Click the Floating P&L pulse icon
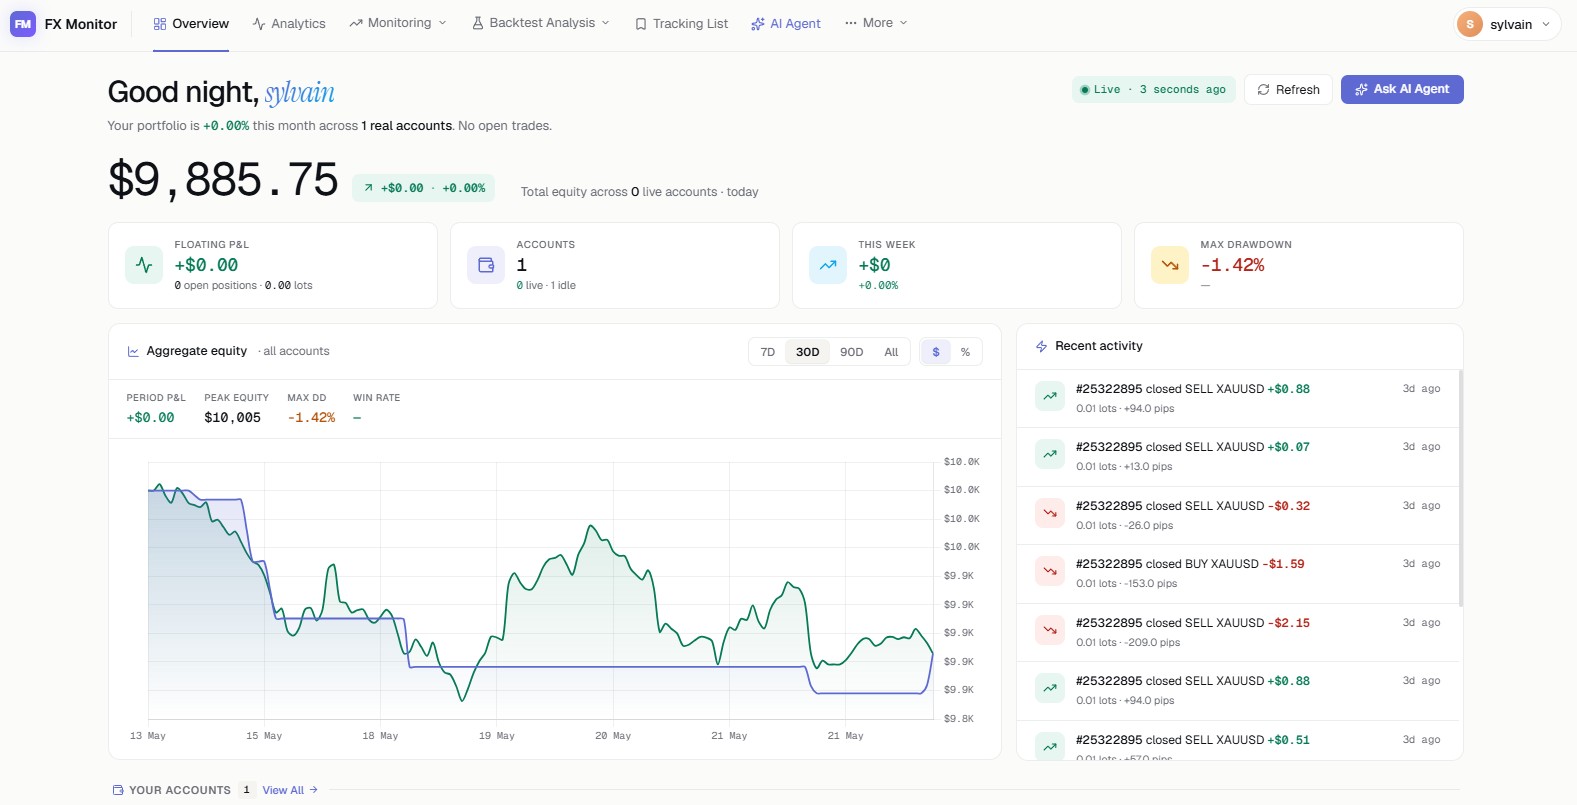Screen dimensions: 1577x805 click(144, 265)
